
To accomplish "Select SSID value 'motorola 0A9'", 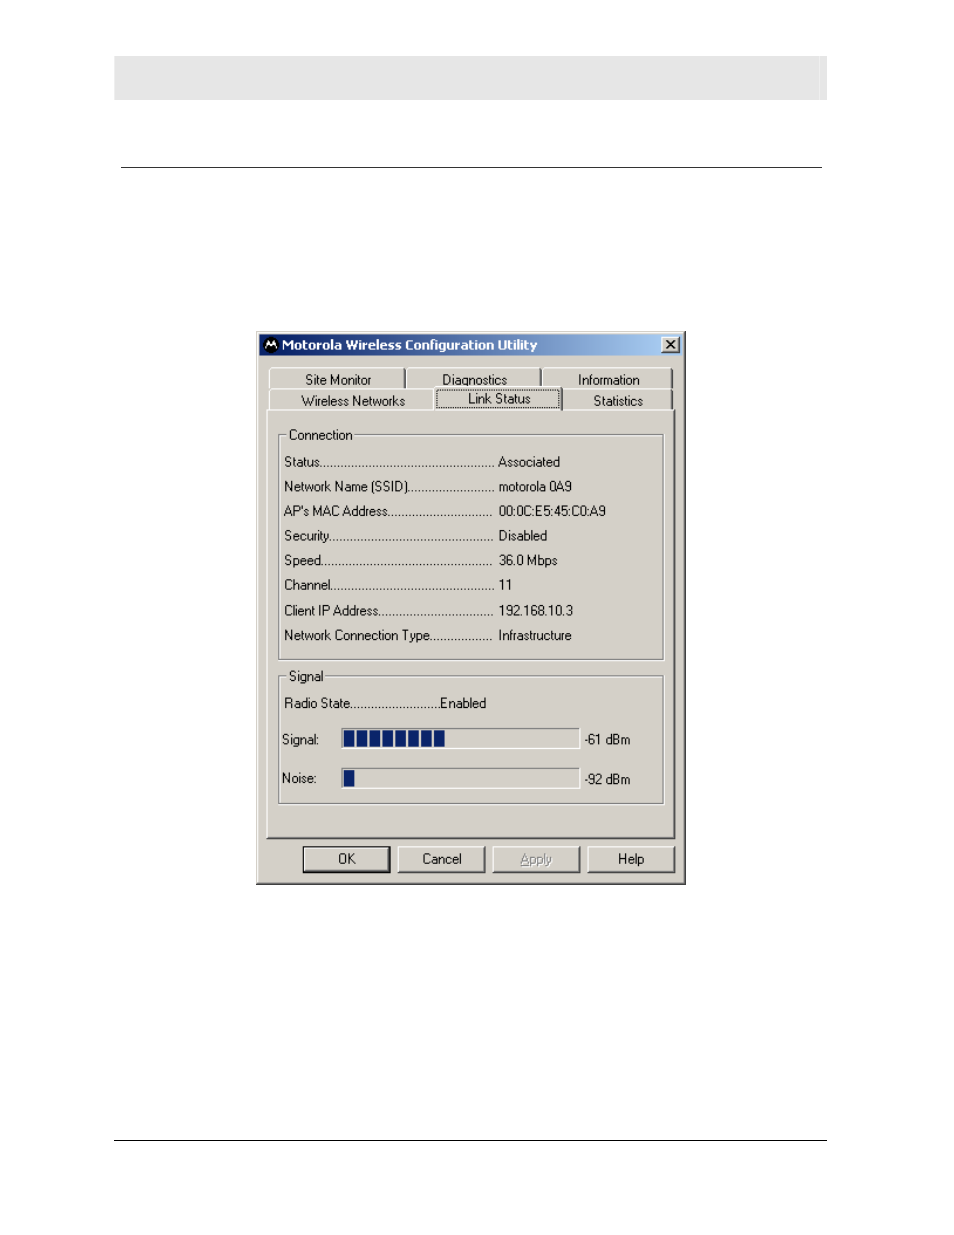I will [535, 487].
